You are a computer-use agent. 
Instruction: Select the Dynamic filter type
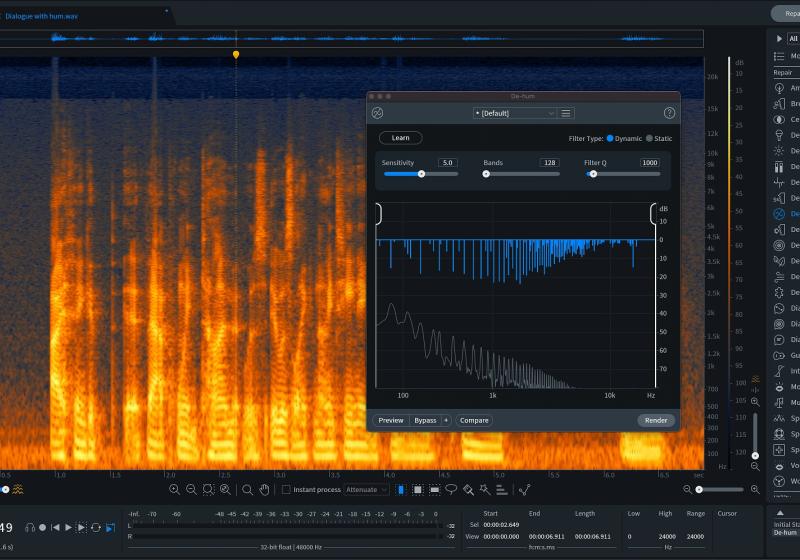click(610, 138)
